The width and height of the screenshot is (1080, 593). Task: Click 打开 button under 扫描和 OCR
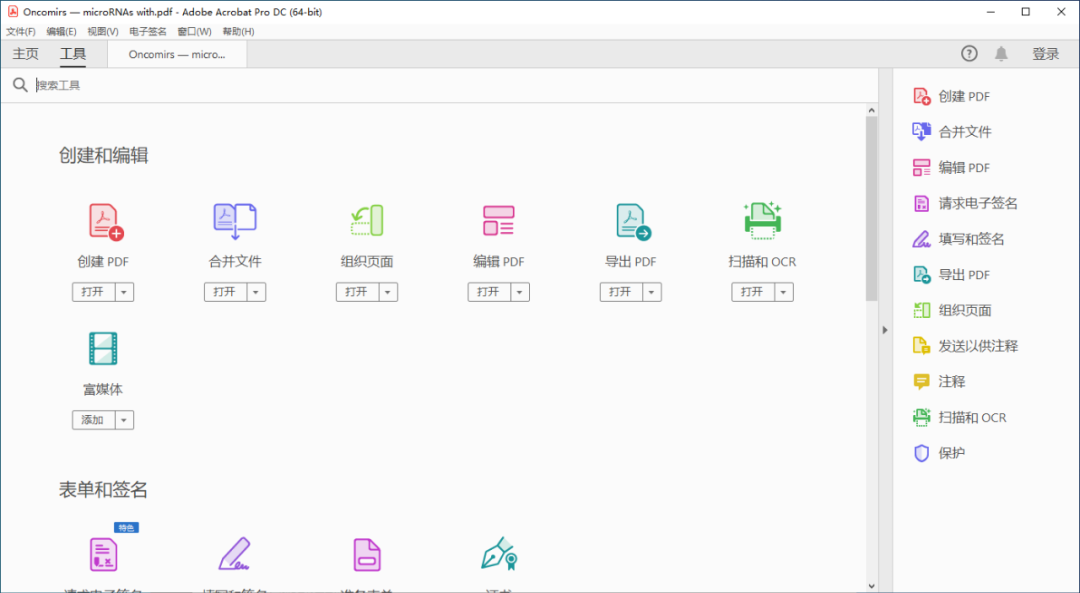754,292
